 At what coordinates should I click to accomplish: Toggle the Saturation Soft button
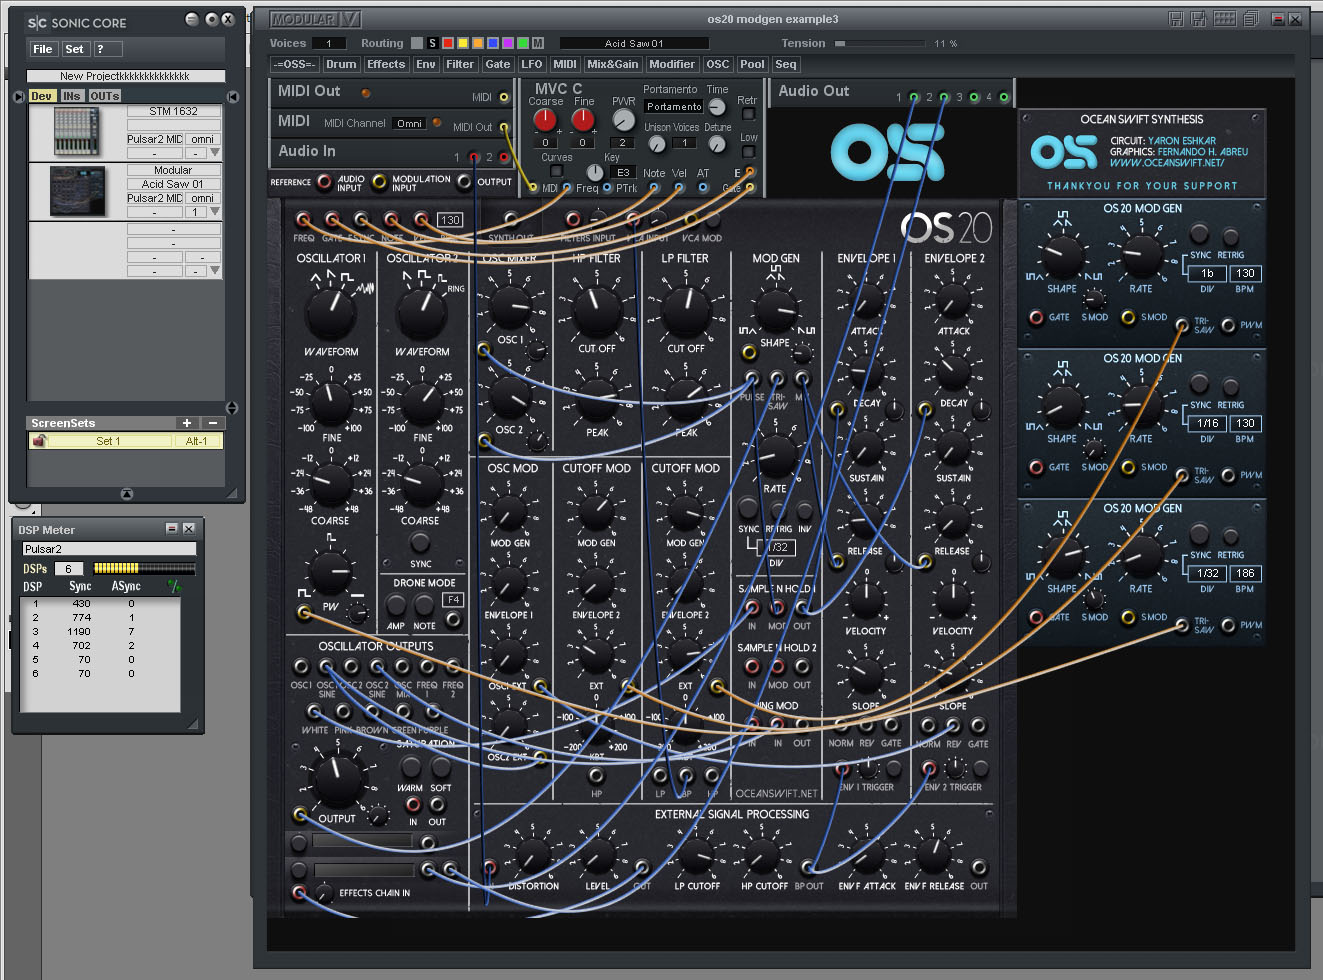(440, 767)
